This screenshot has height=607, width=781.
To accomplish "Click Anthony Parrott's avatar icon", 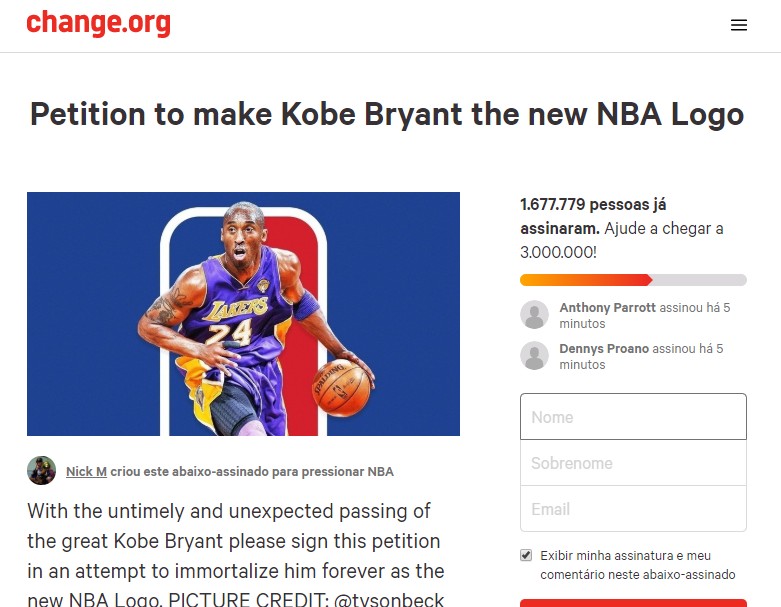I will click(534, 315).
